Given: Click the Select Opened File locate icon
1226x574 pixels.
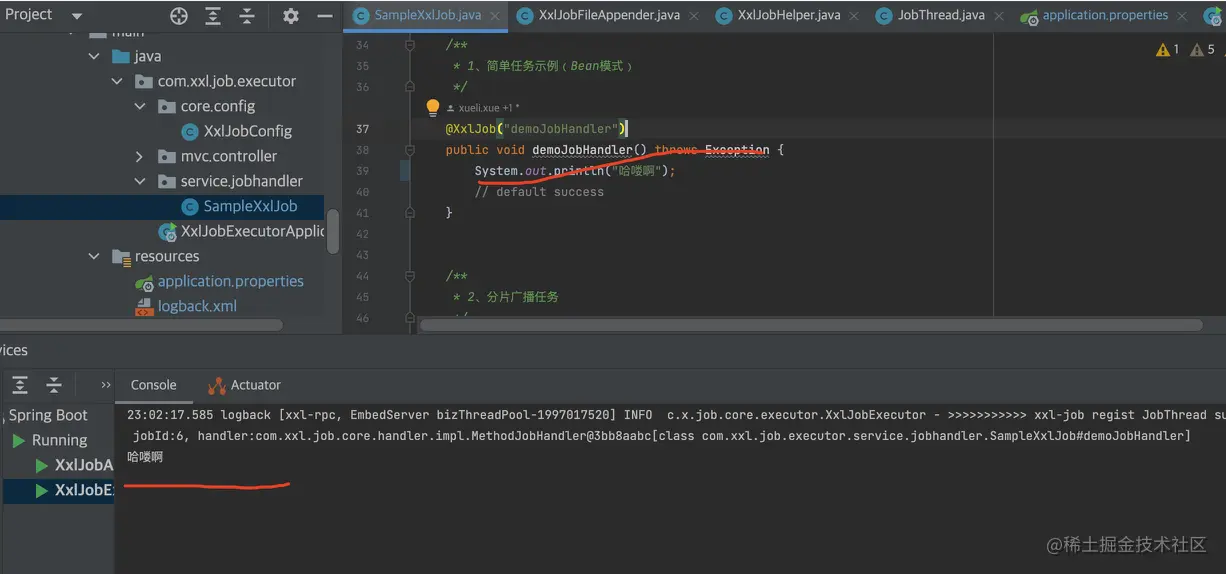Looking at the screenshot, I should [179, 16].
